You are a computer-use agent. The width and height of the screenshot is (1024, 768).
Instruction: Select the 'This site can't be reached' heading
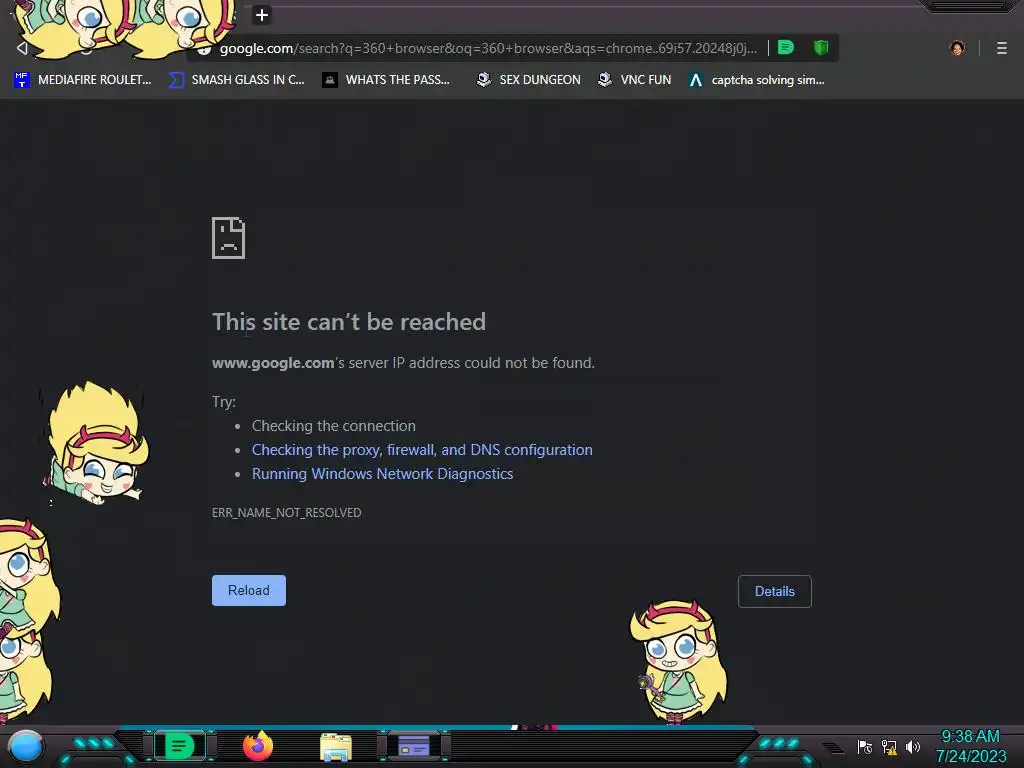tap(349, 321)
